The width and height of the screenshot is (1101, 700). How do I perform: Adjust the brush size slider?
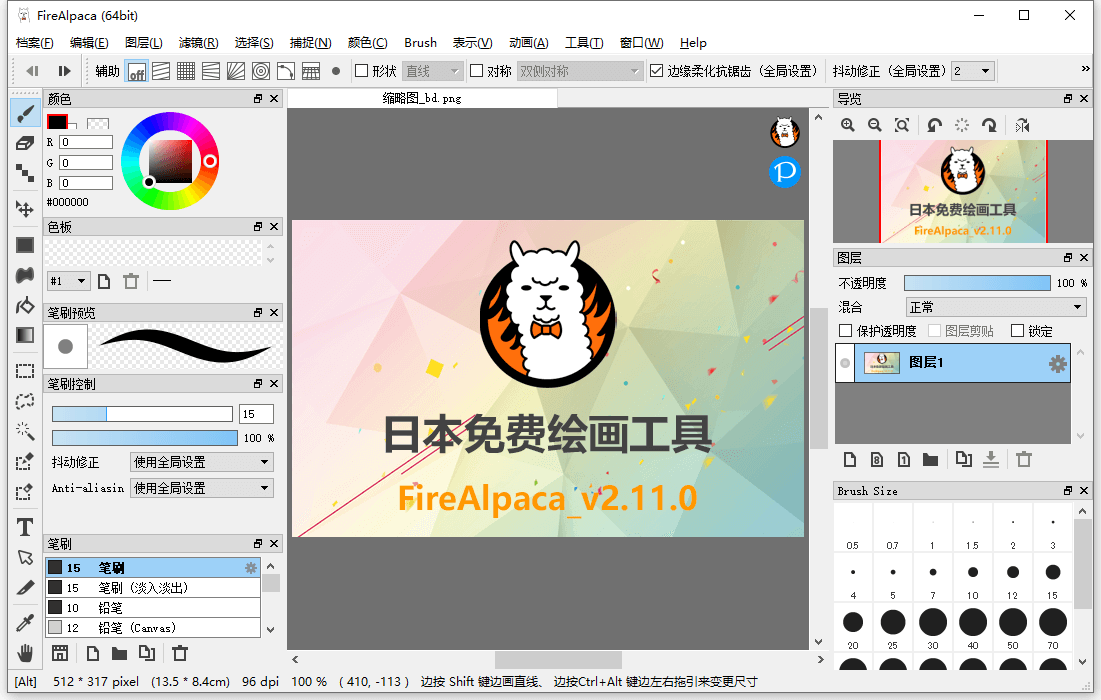pyautogui.click(x=143, y=414)
